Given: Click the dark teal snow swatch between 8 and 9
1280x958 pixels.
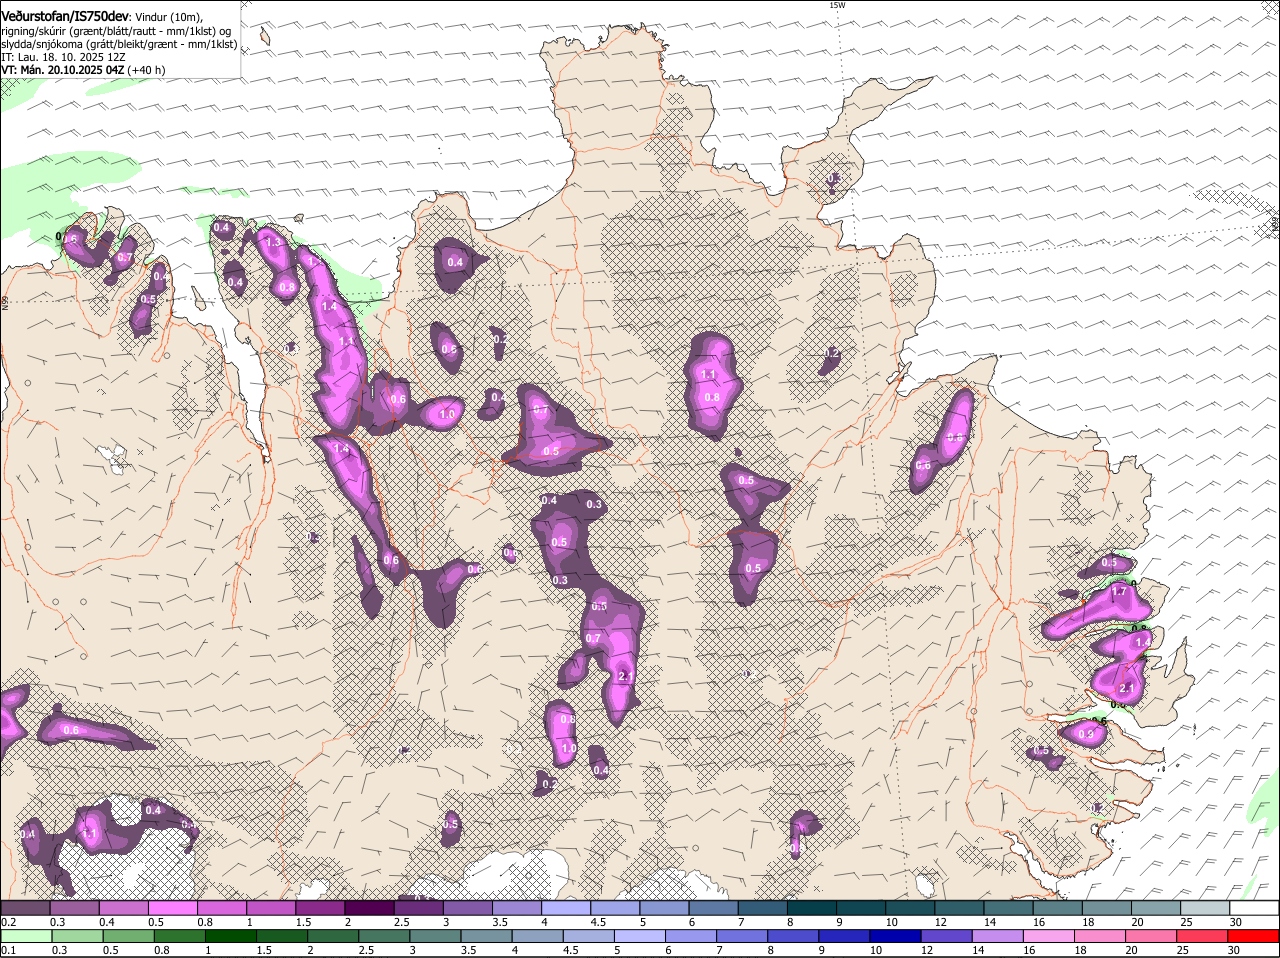Looking at the screenshot, I should pyautogui.click(x=812, y=908).
